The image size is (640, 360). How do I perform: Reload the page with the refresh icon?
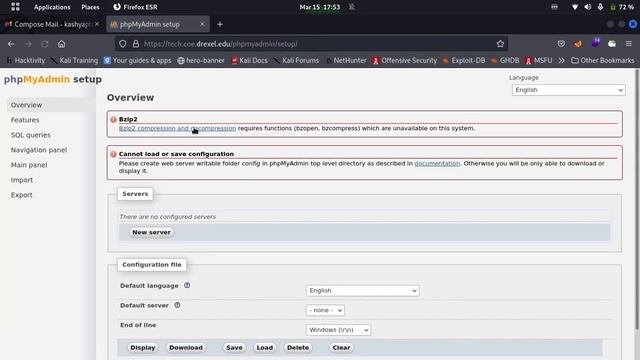click(45, 44)
